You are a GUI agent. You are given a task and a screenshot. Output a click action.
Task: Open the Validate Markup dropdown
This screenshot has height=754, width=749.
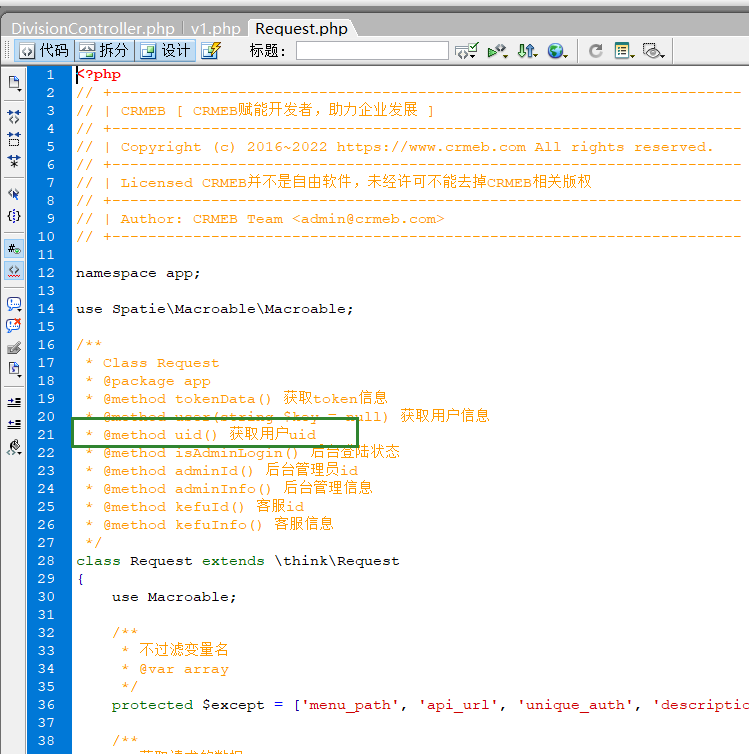497,50
